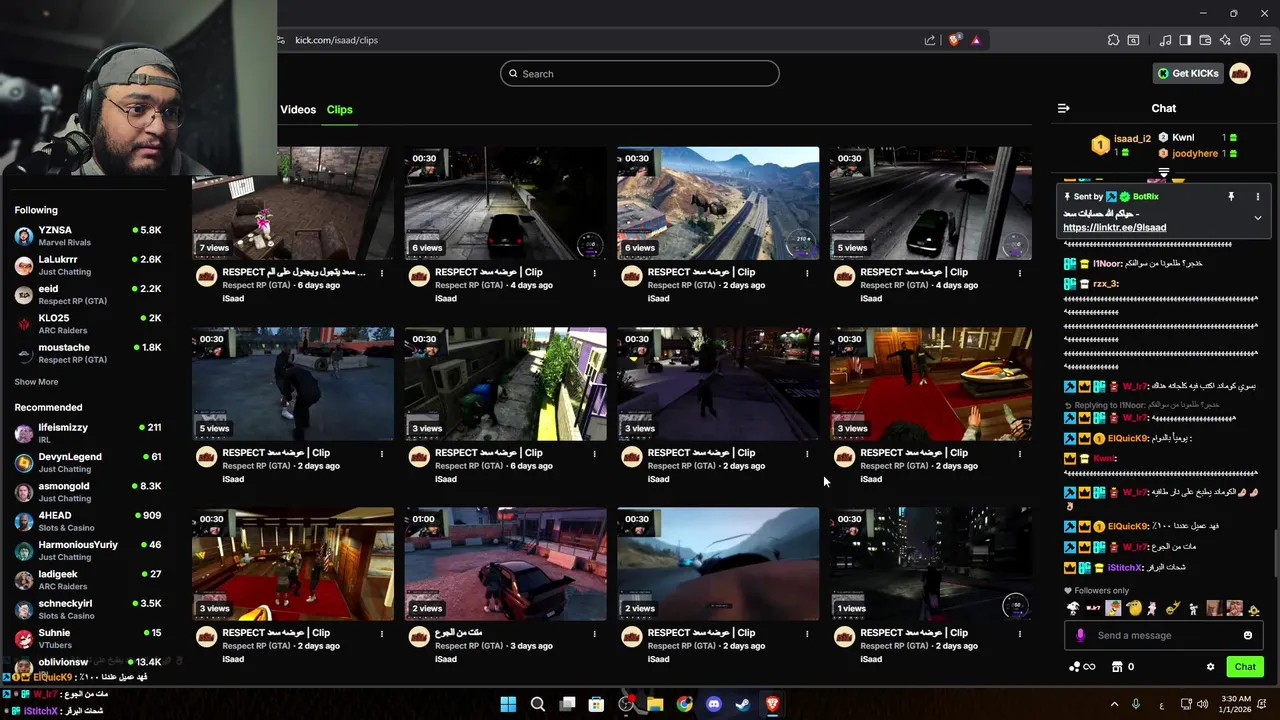This screenshot has width=1280, height=720.
Task: Open Discord from the taskbar
Action: tap(713, 704)
